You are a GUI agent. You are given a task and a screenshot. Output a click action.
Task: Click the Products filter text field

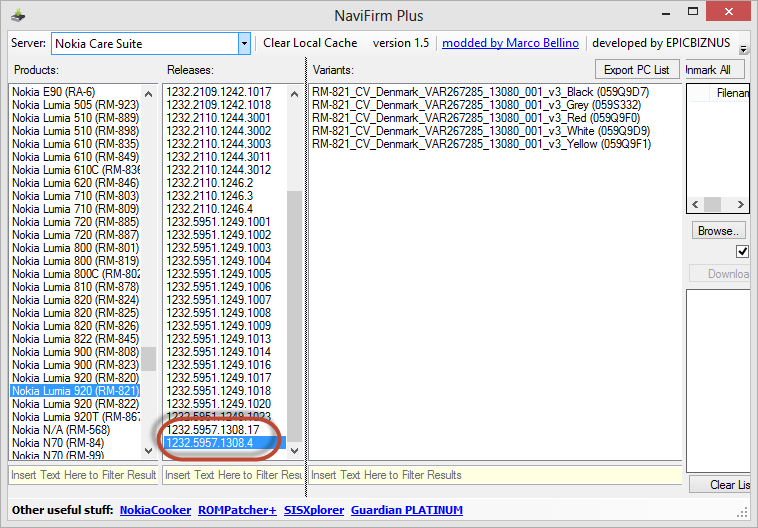83,475
